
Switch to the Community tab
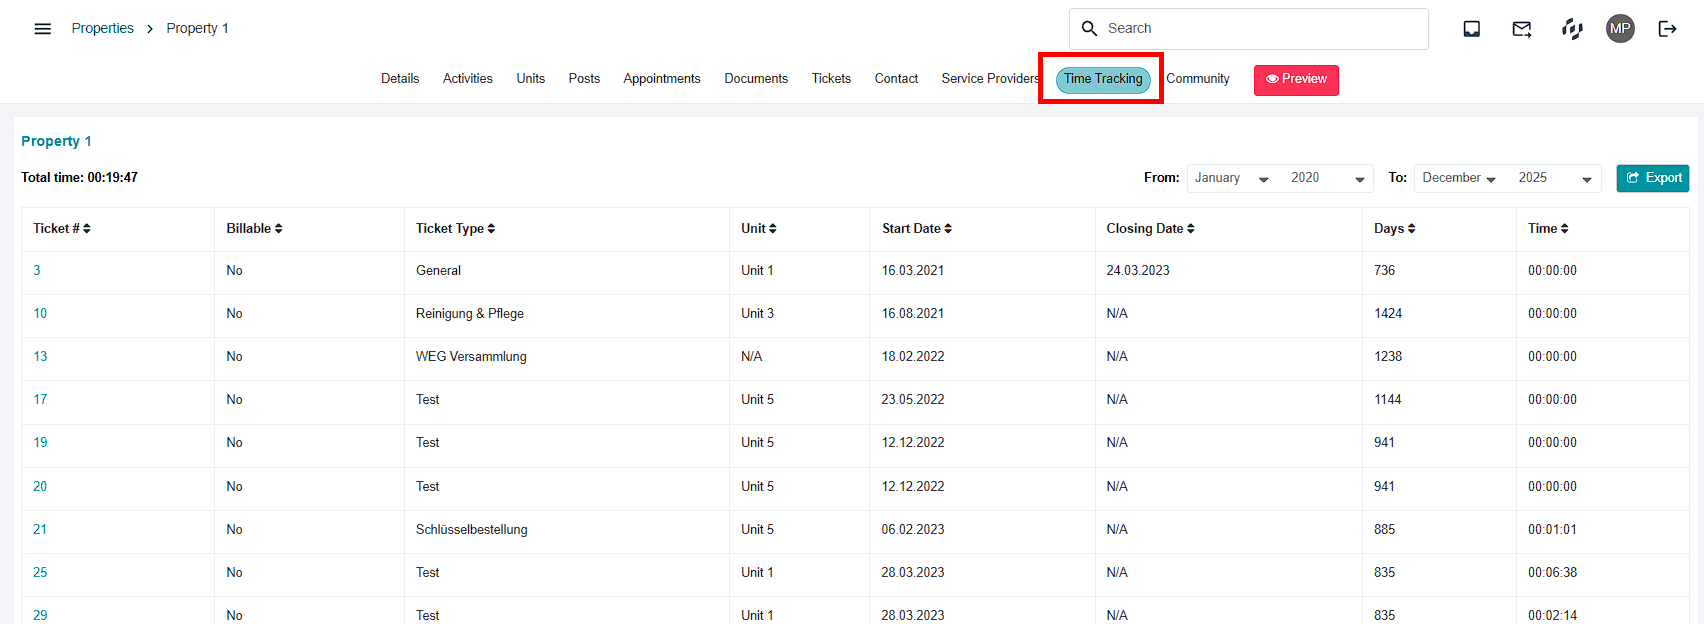click(1198, 79)
